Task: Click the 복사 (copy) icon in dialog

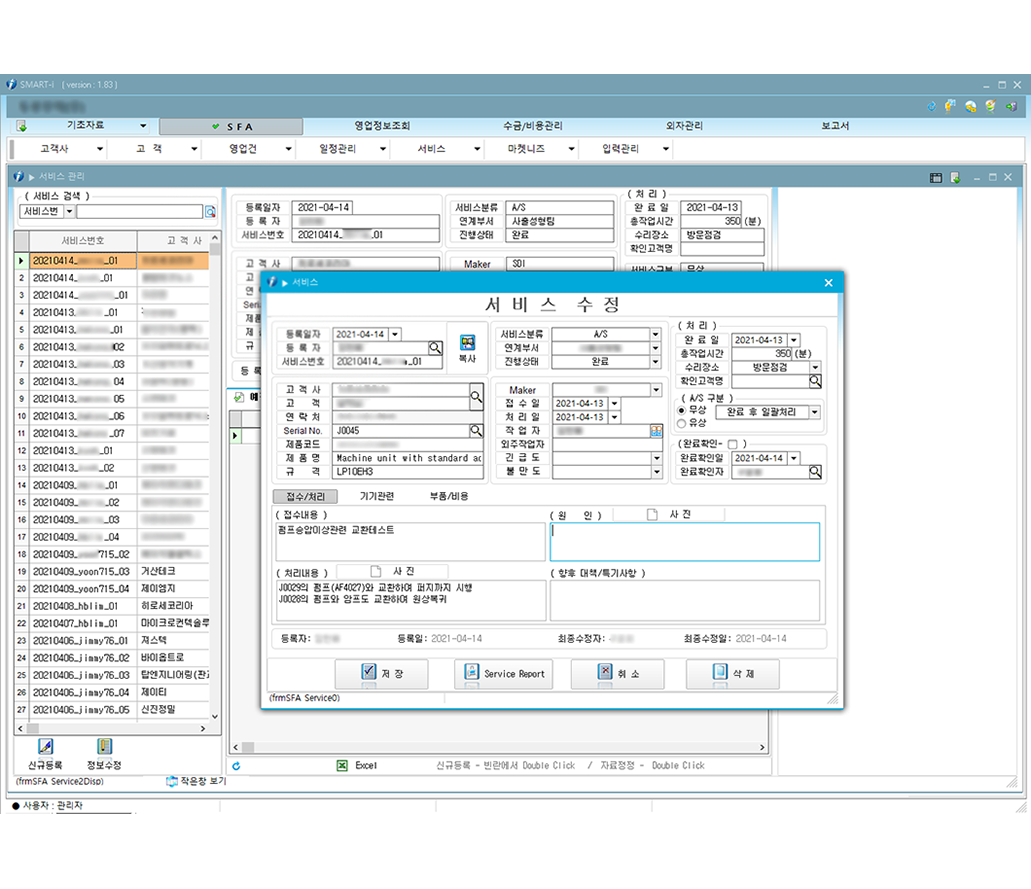Action: [x=466, y=343]
